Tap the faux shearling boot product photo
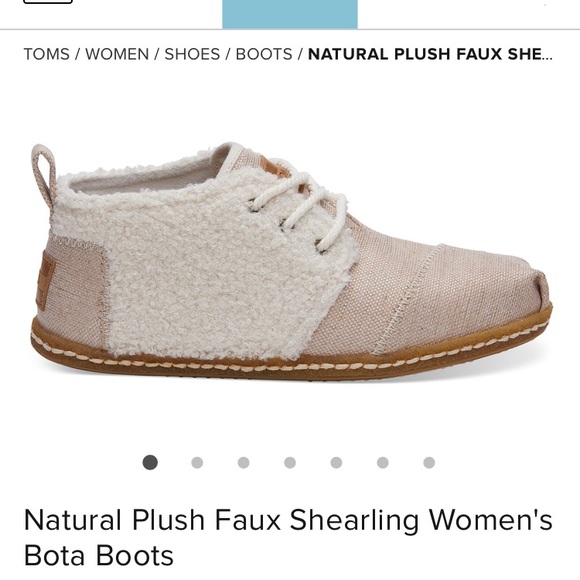 pyautogui.click(x=291, y=262)
